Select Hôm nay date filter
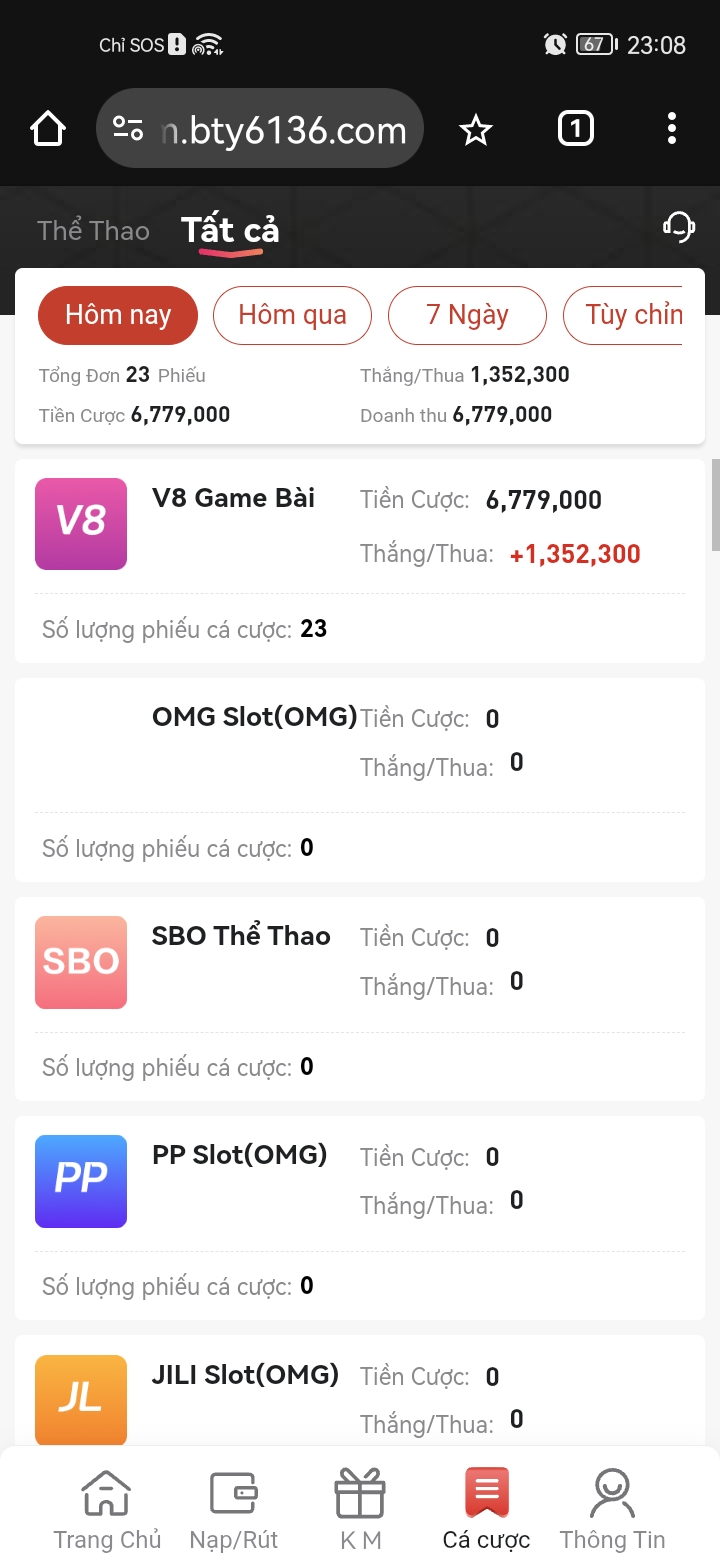This screenshot has width=720, height=1560. pos(118,315)
